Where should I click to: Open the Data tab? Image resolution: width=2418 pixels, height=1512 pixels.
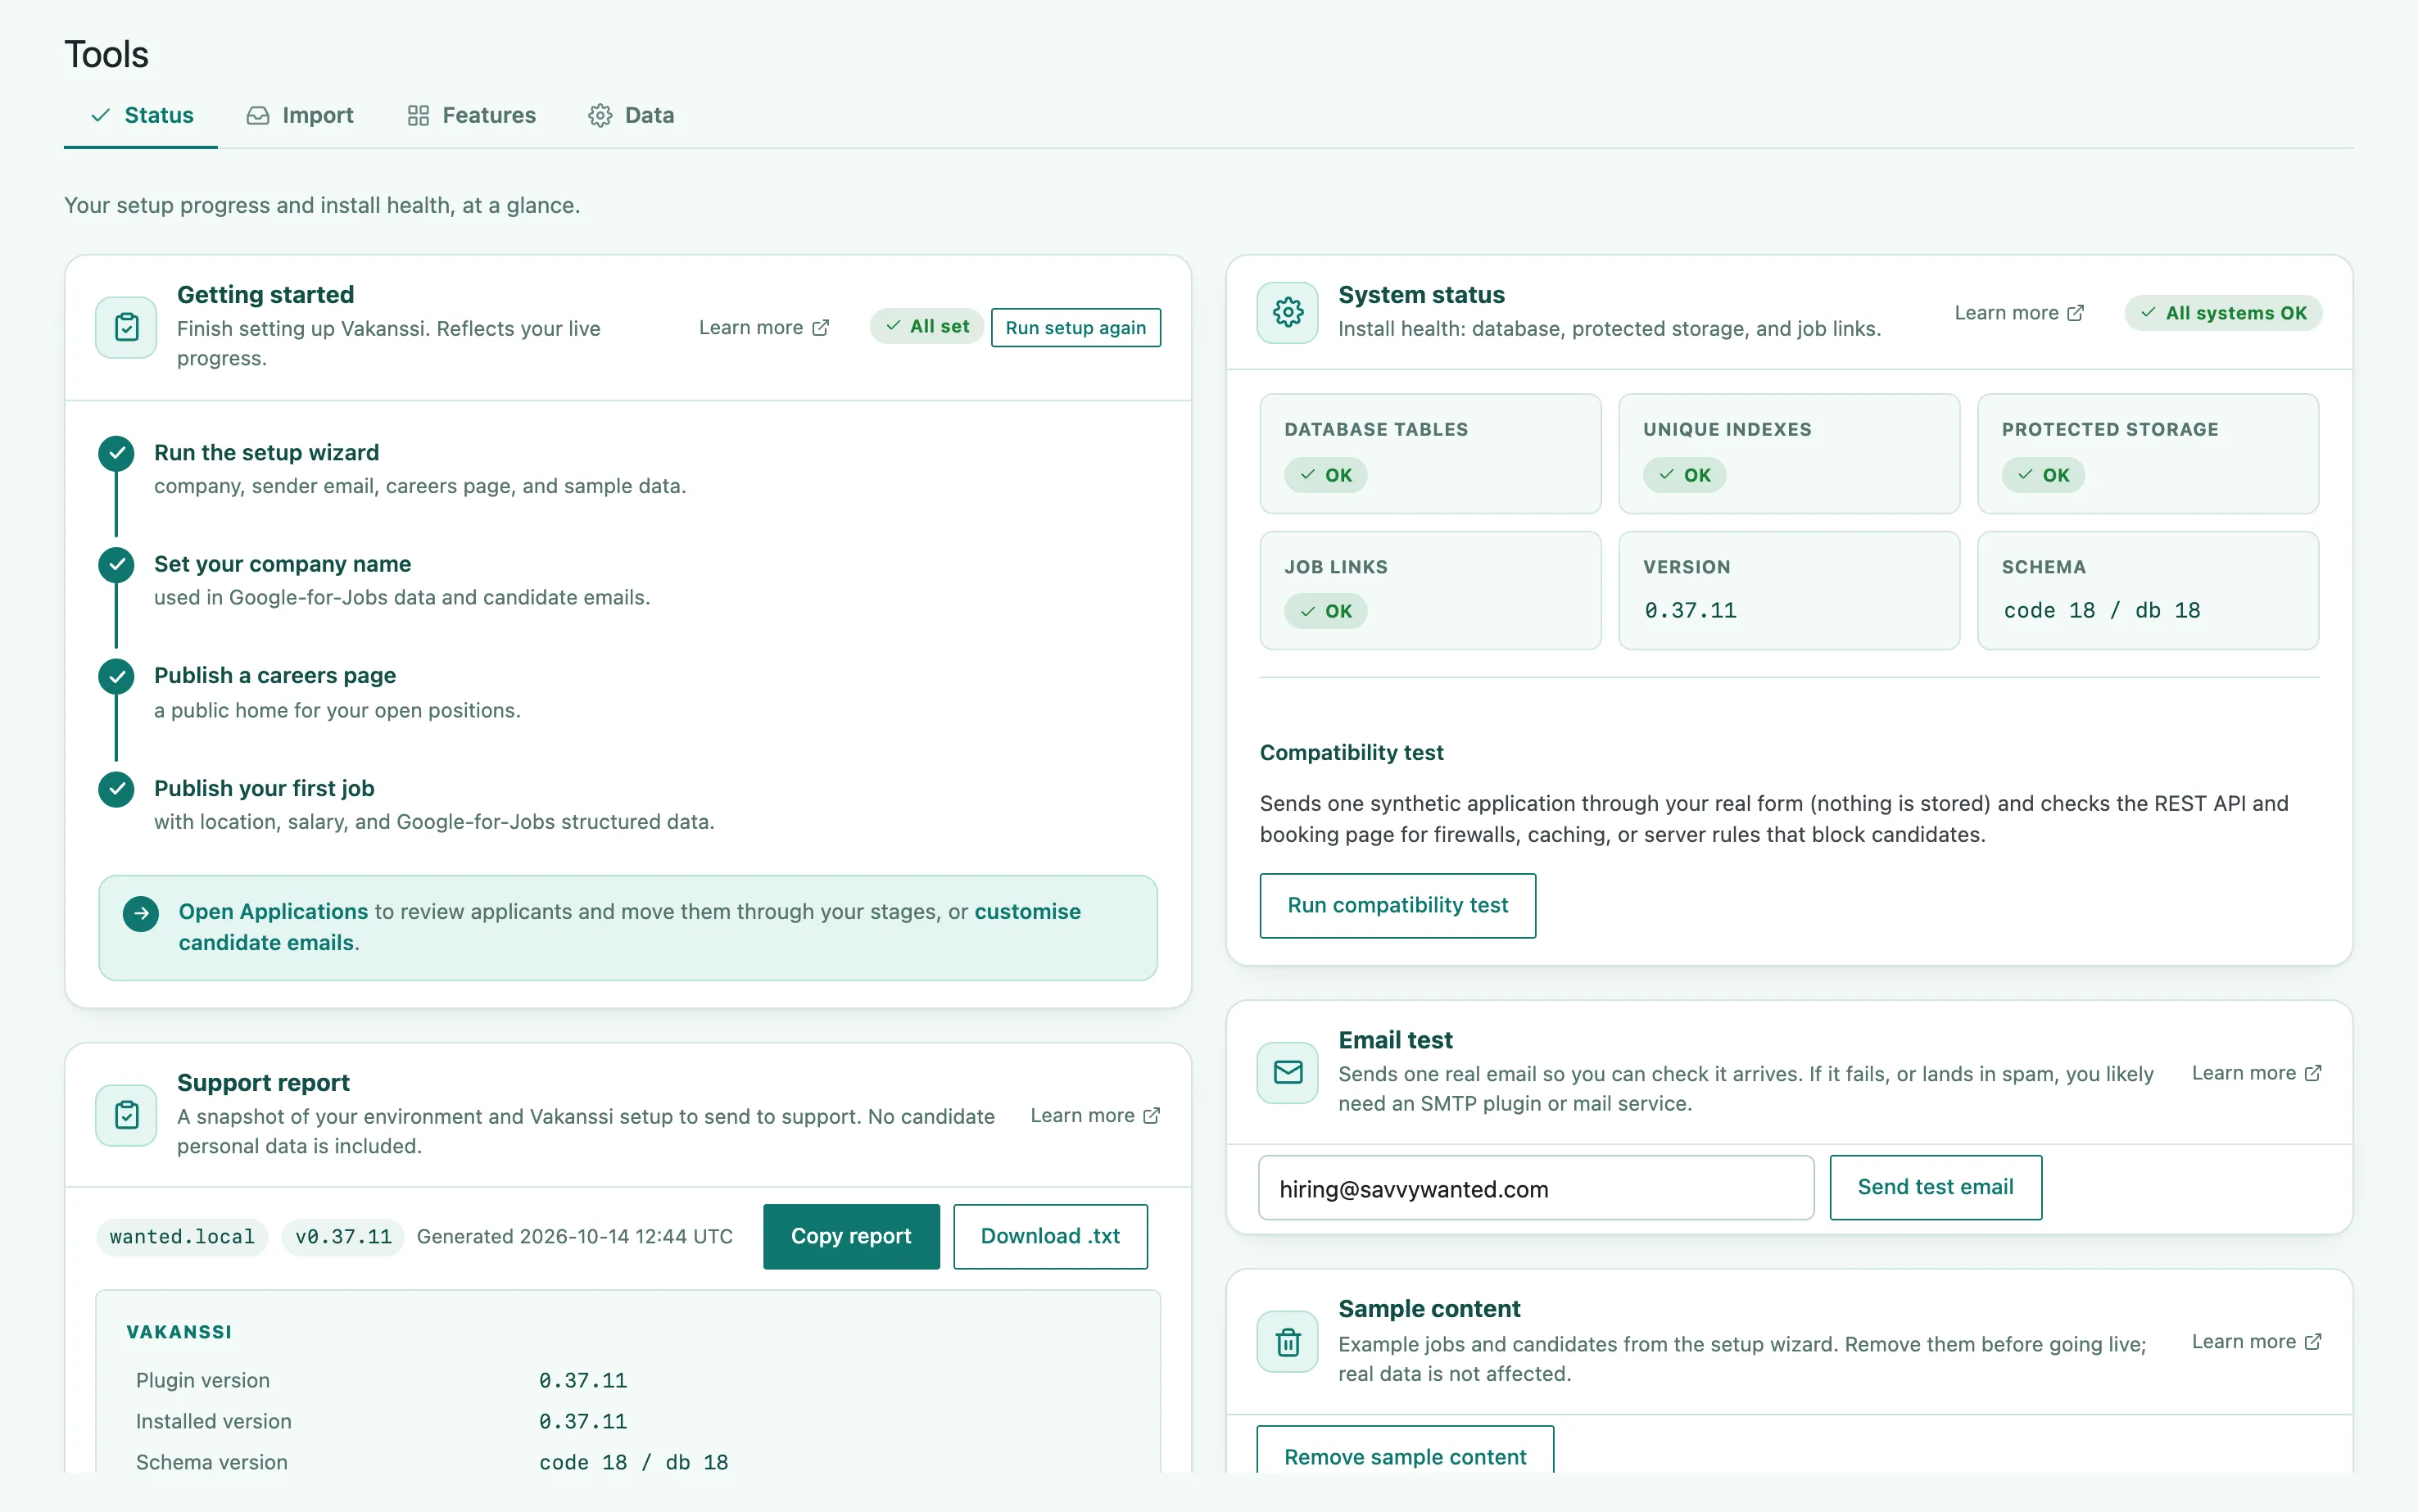click(x=631, y=116)
